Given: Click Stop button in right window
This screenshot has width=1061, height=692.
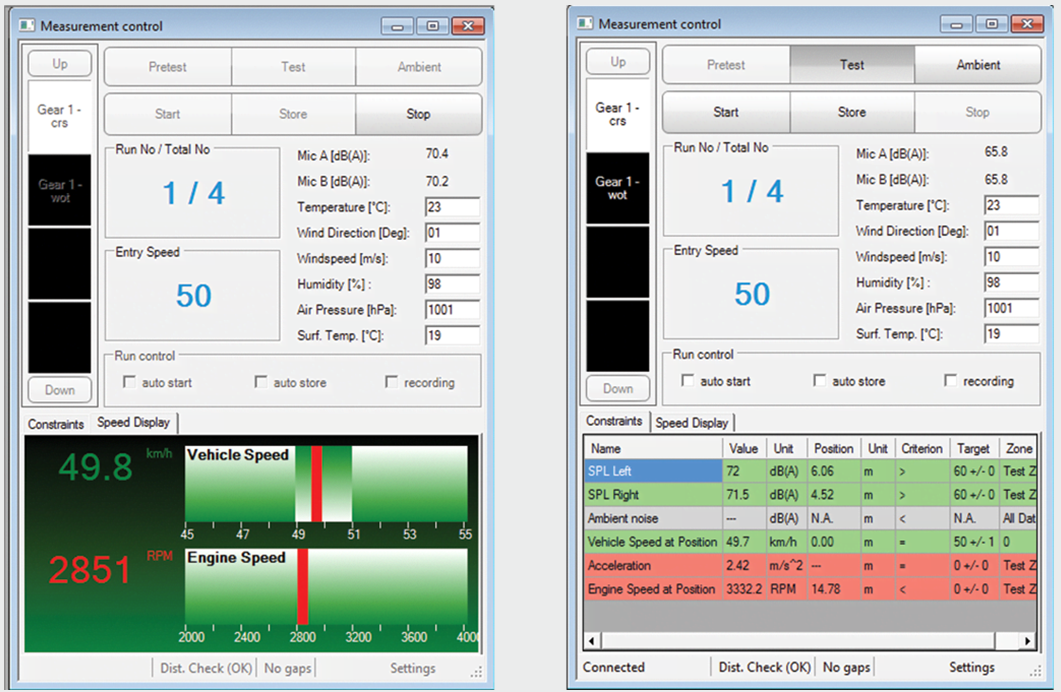Looking at the screenshot, I should point(977,112).
